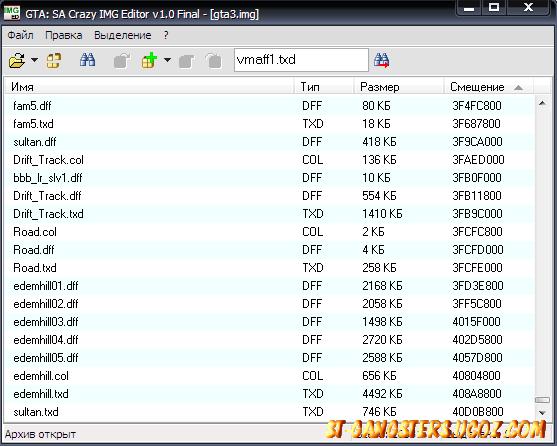Click the 1410 КБ size cell
Screen dimensions: 557x446
click(x=382, y=214)
